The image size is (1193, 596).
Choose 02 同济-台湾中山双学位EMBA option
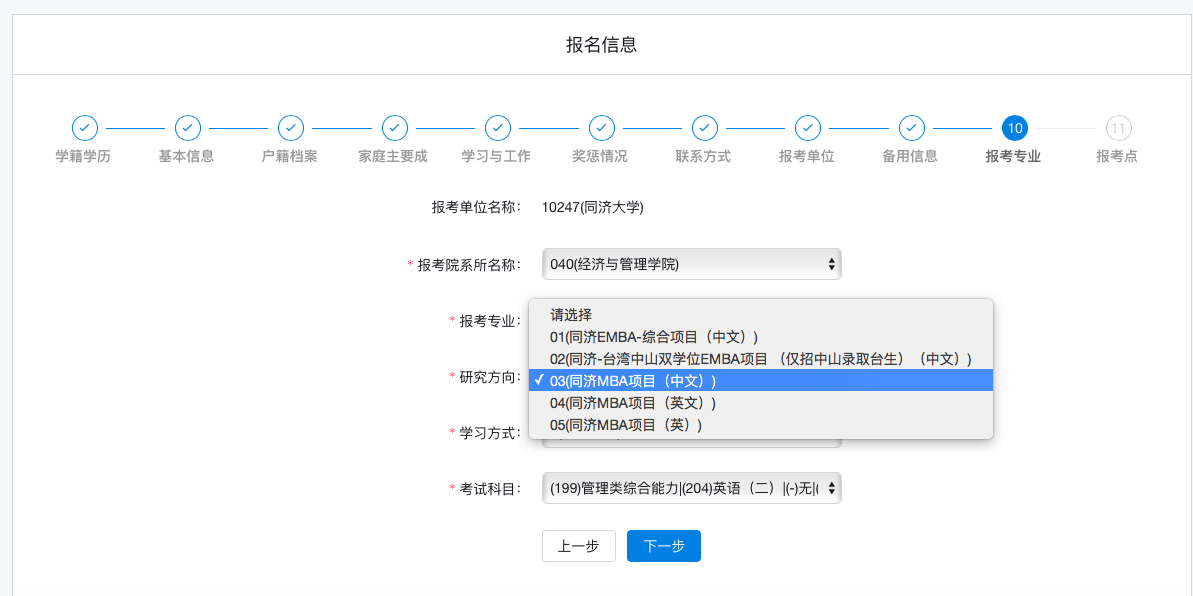point(760,359)
